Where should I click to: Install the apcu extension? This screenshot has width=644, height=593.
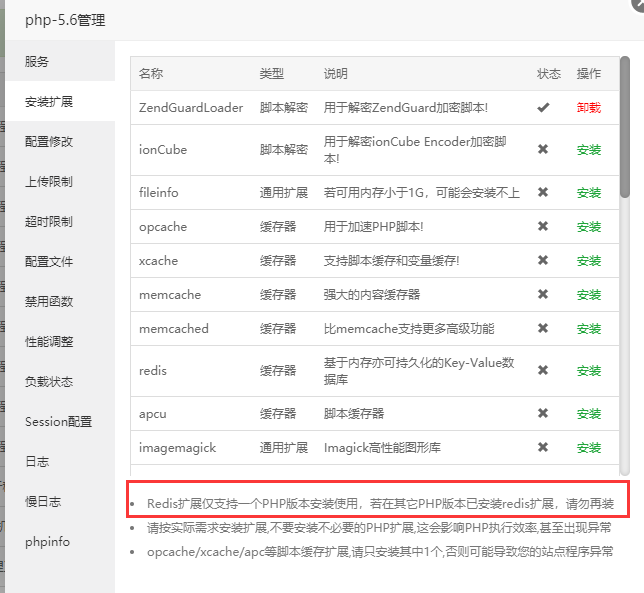(x=589, y=413)
